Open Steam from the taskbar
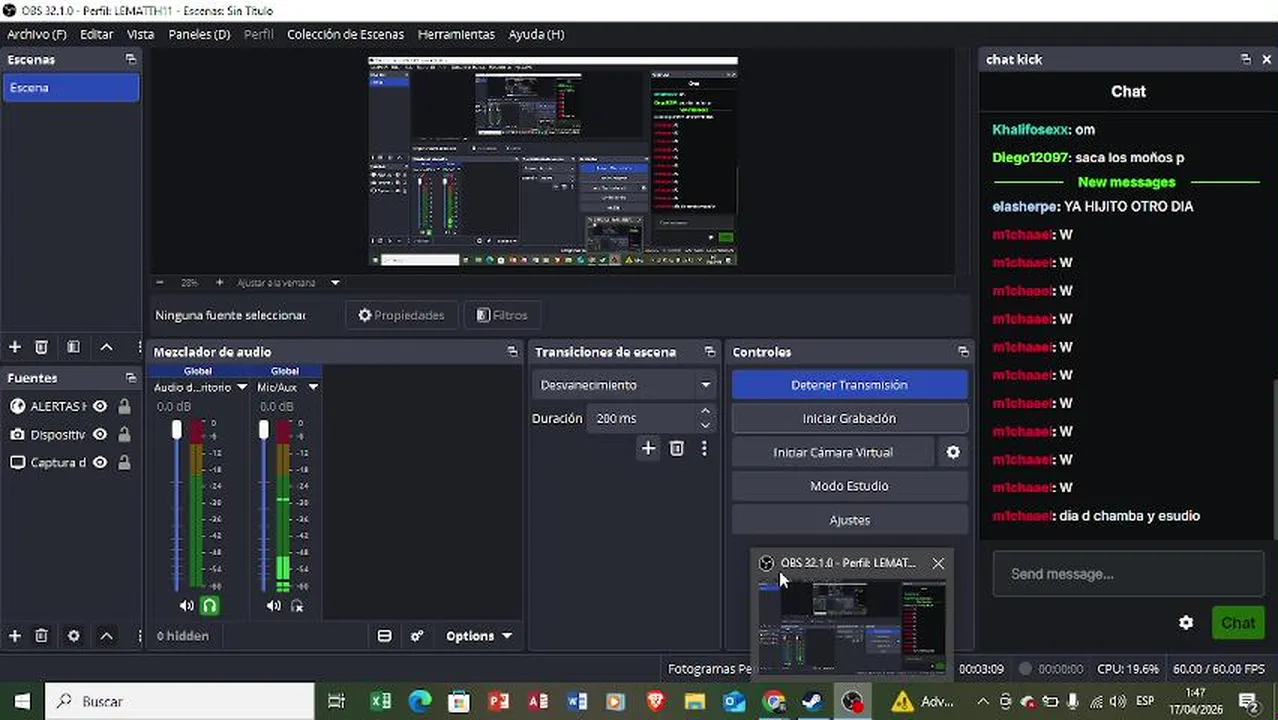Image resolution: width=1278 pixels, height=720 pixels. tap(812, 701)
